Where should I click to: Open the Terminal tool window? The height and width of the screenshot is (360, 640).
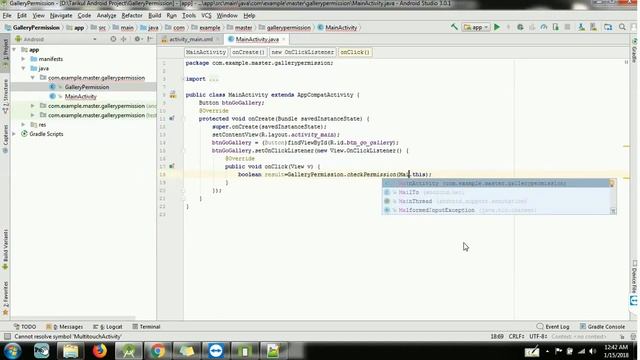(146, 327)
